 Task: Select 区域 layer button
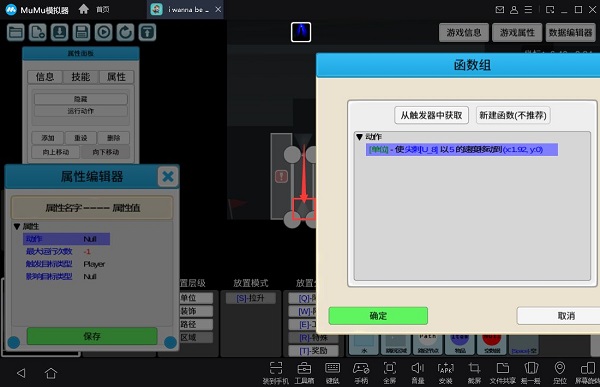[x=196, y=337]
